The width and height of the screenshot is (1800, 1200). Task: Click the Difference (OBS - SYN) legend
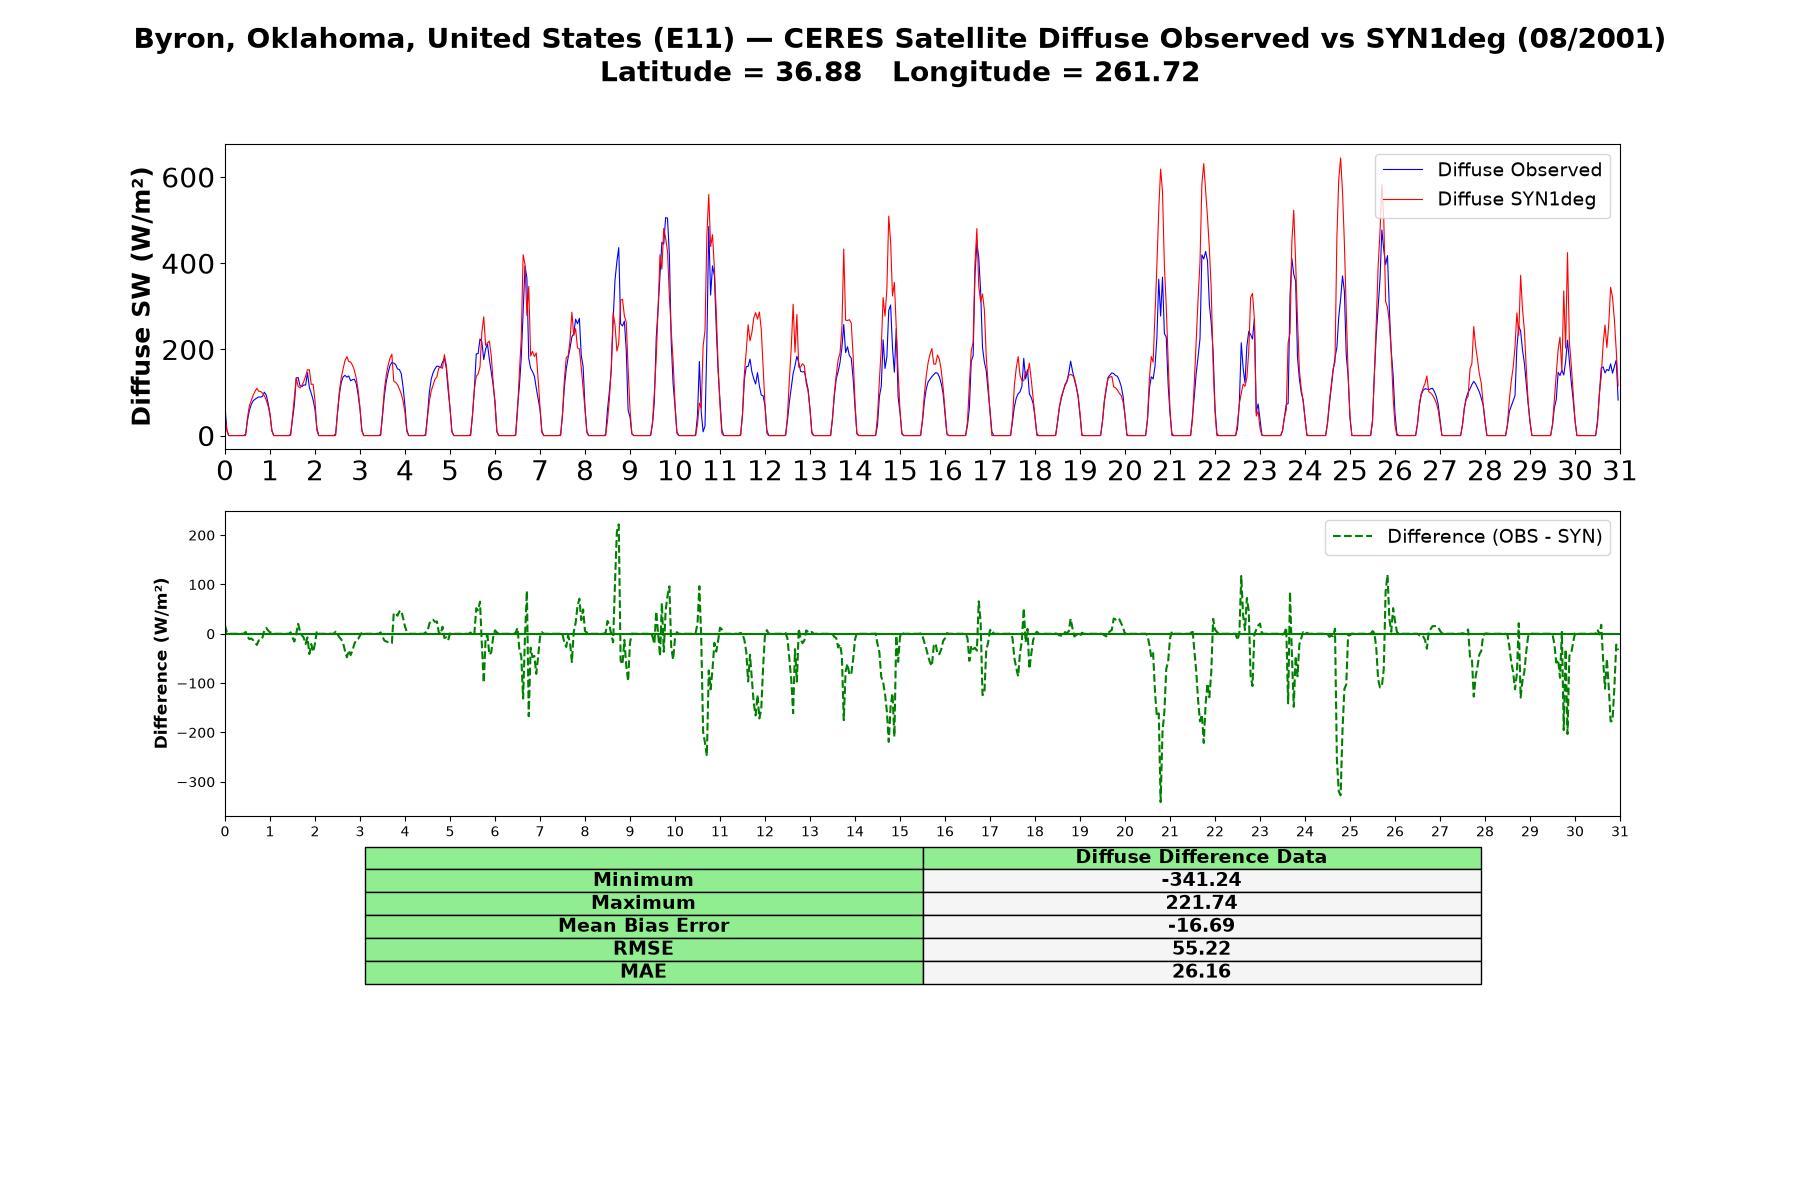[x=1467, y=537]
